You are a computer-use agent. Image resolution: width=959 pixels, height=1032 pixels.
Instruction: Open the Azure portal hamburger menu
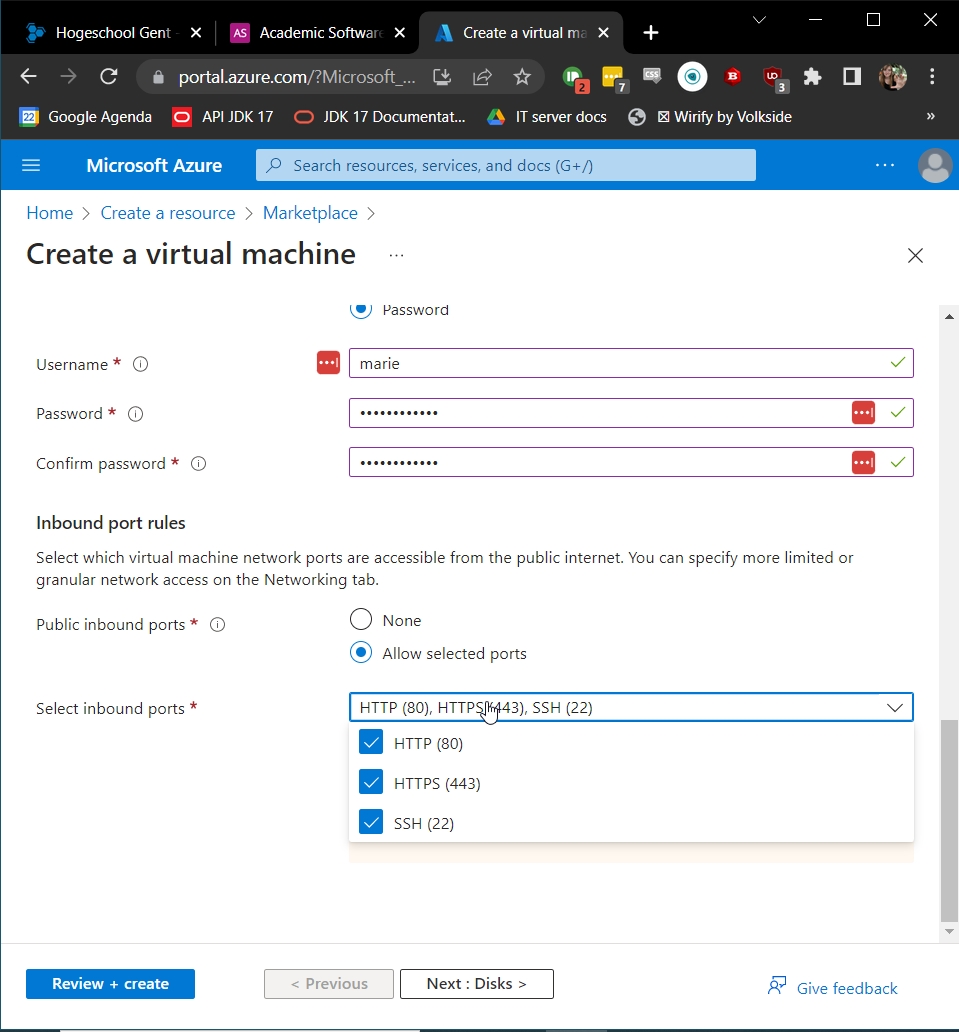[31, 165]
